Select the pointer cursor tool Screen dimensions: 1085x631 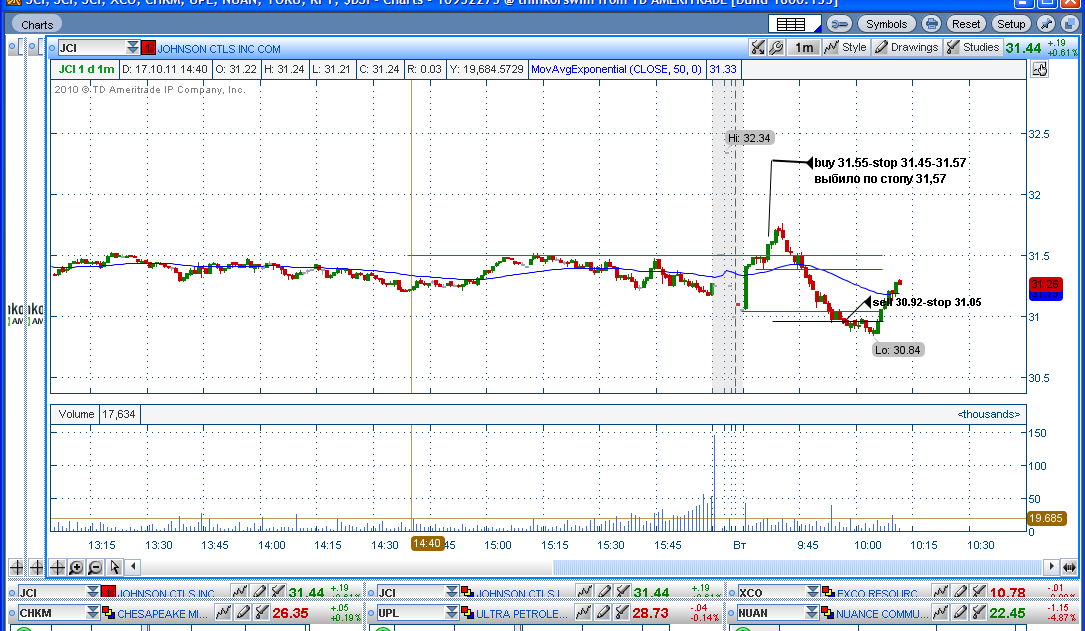[114, 568]
